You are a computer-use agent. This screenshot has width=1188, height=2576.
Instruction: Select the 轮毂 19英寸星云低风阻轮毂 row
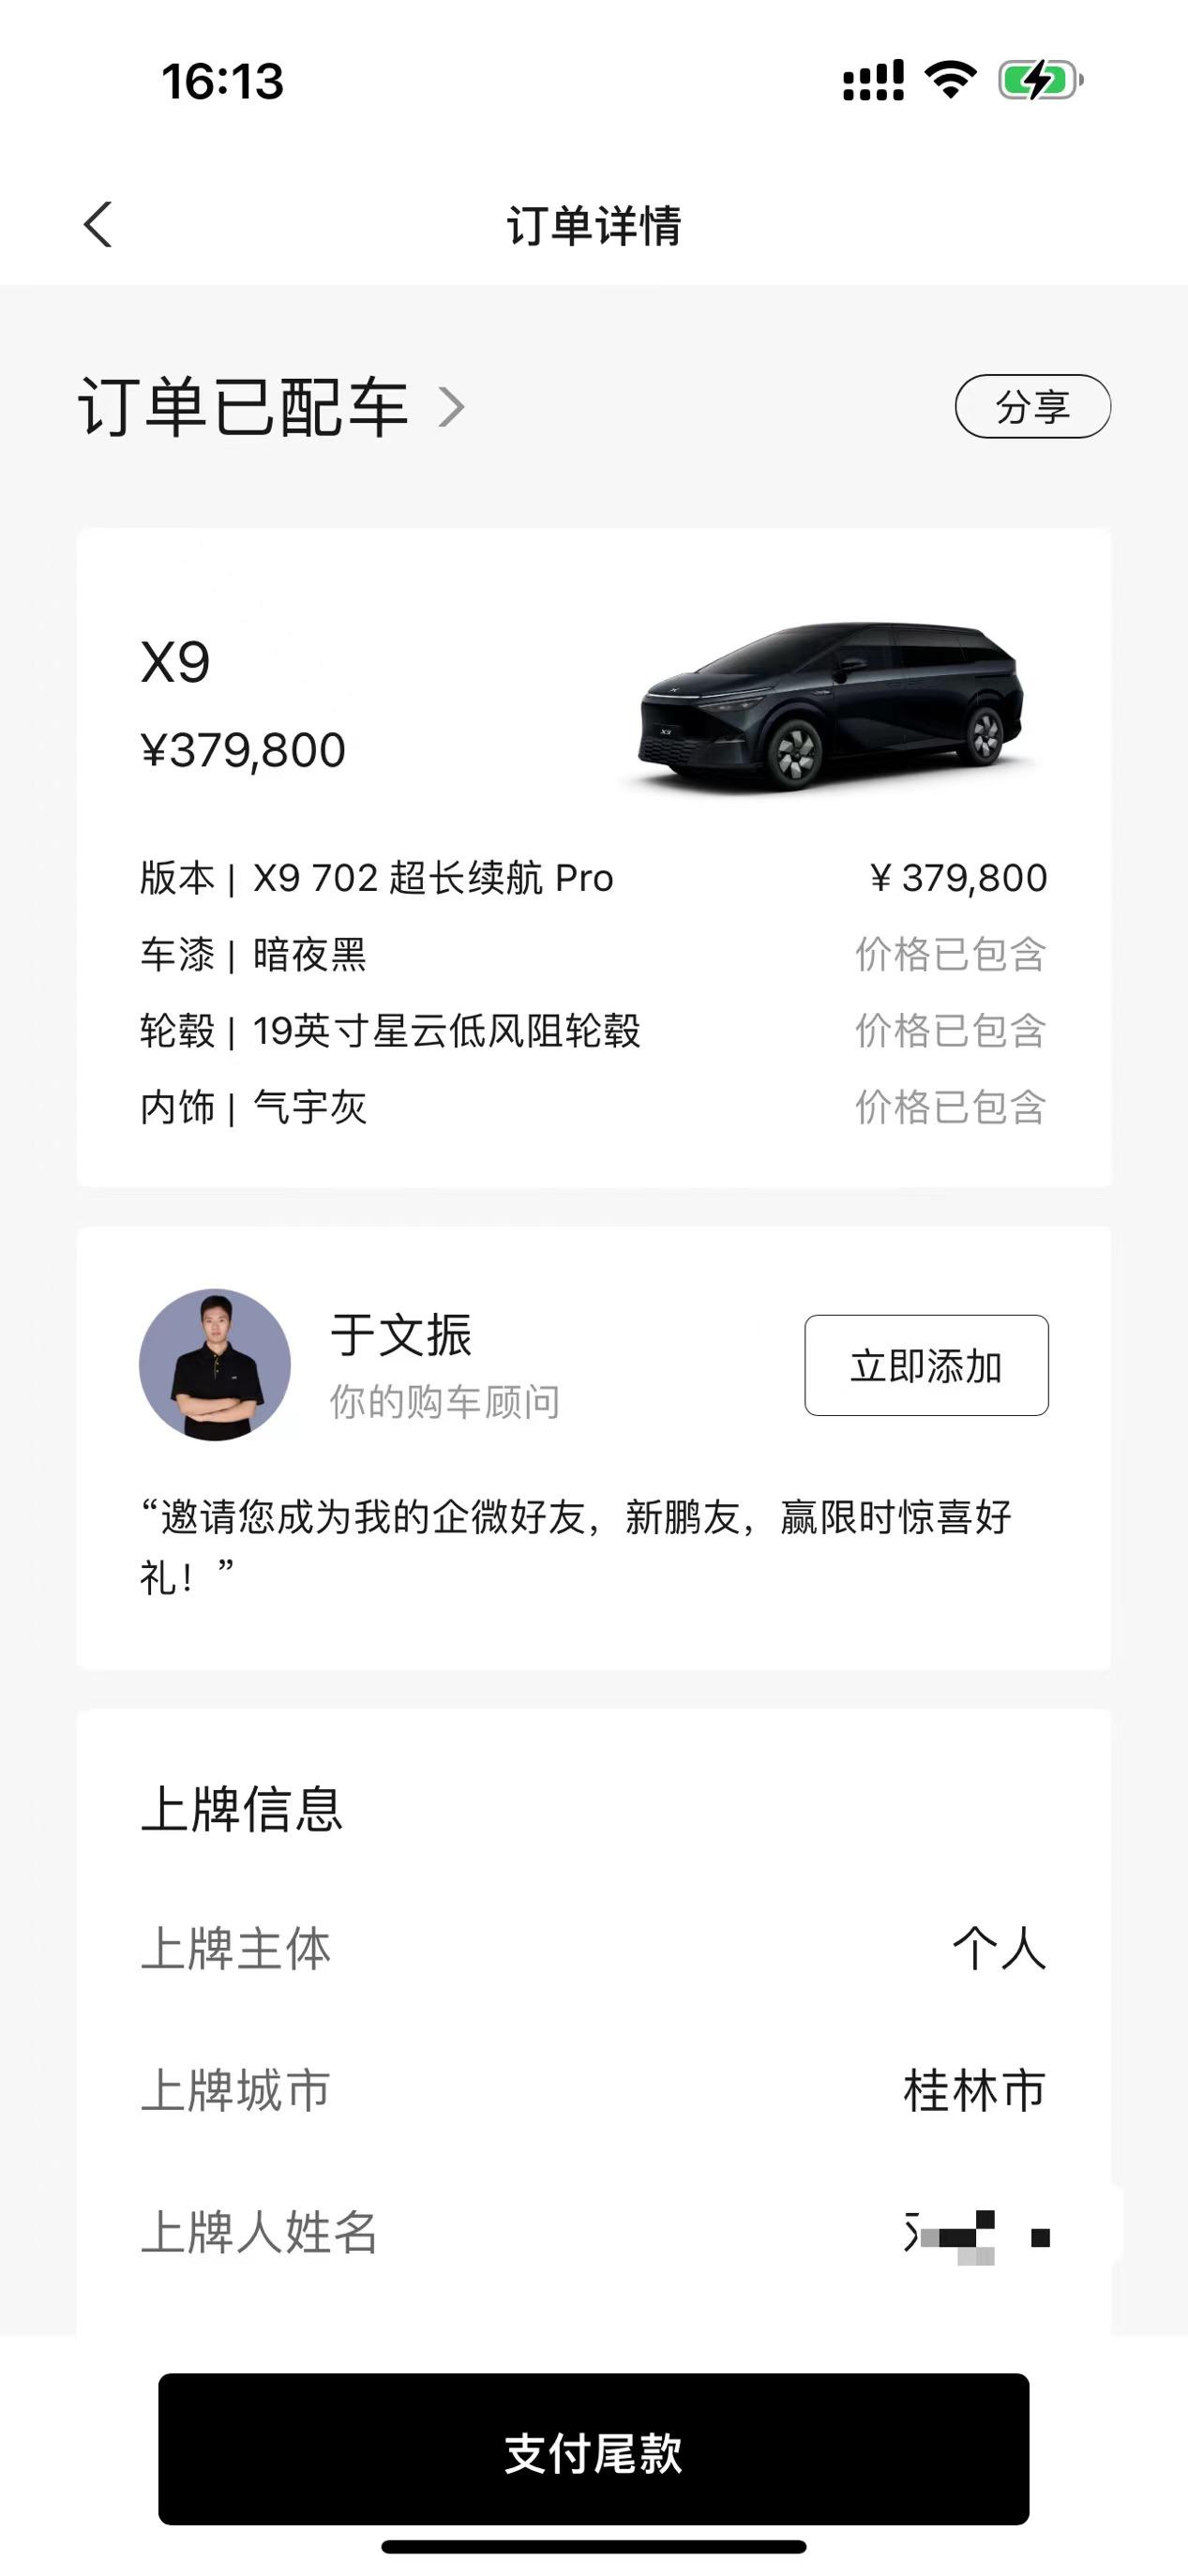pyautogui.click(x=593, y=1030)
